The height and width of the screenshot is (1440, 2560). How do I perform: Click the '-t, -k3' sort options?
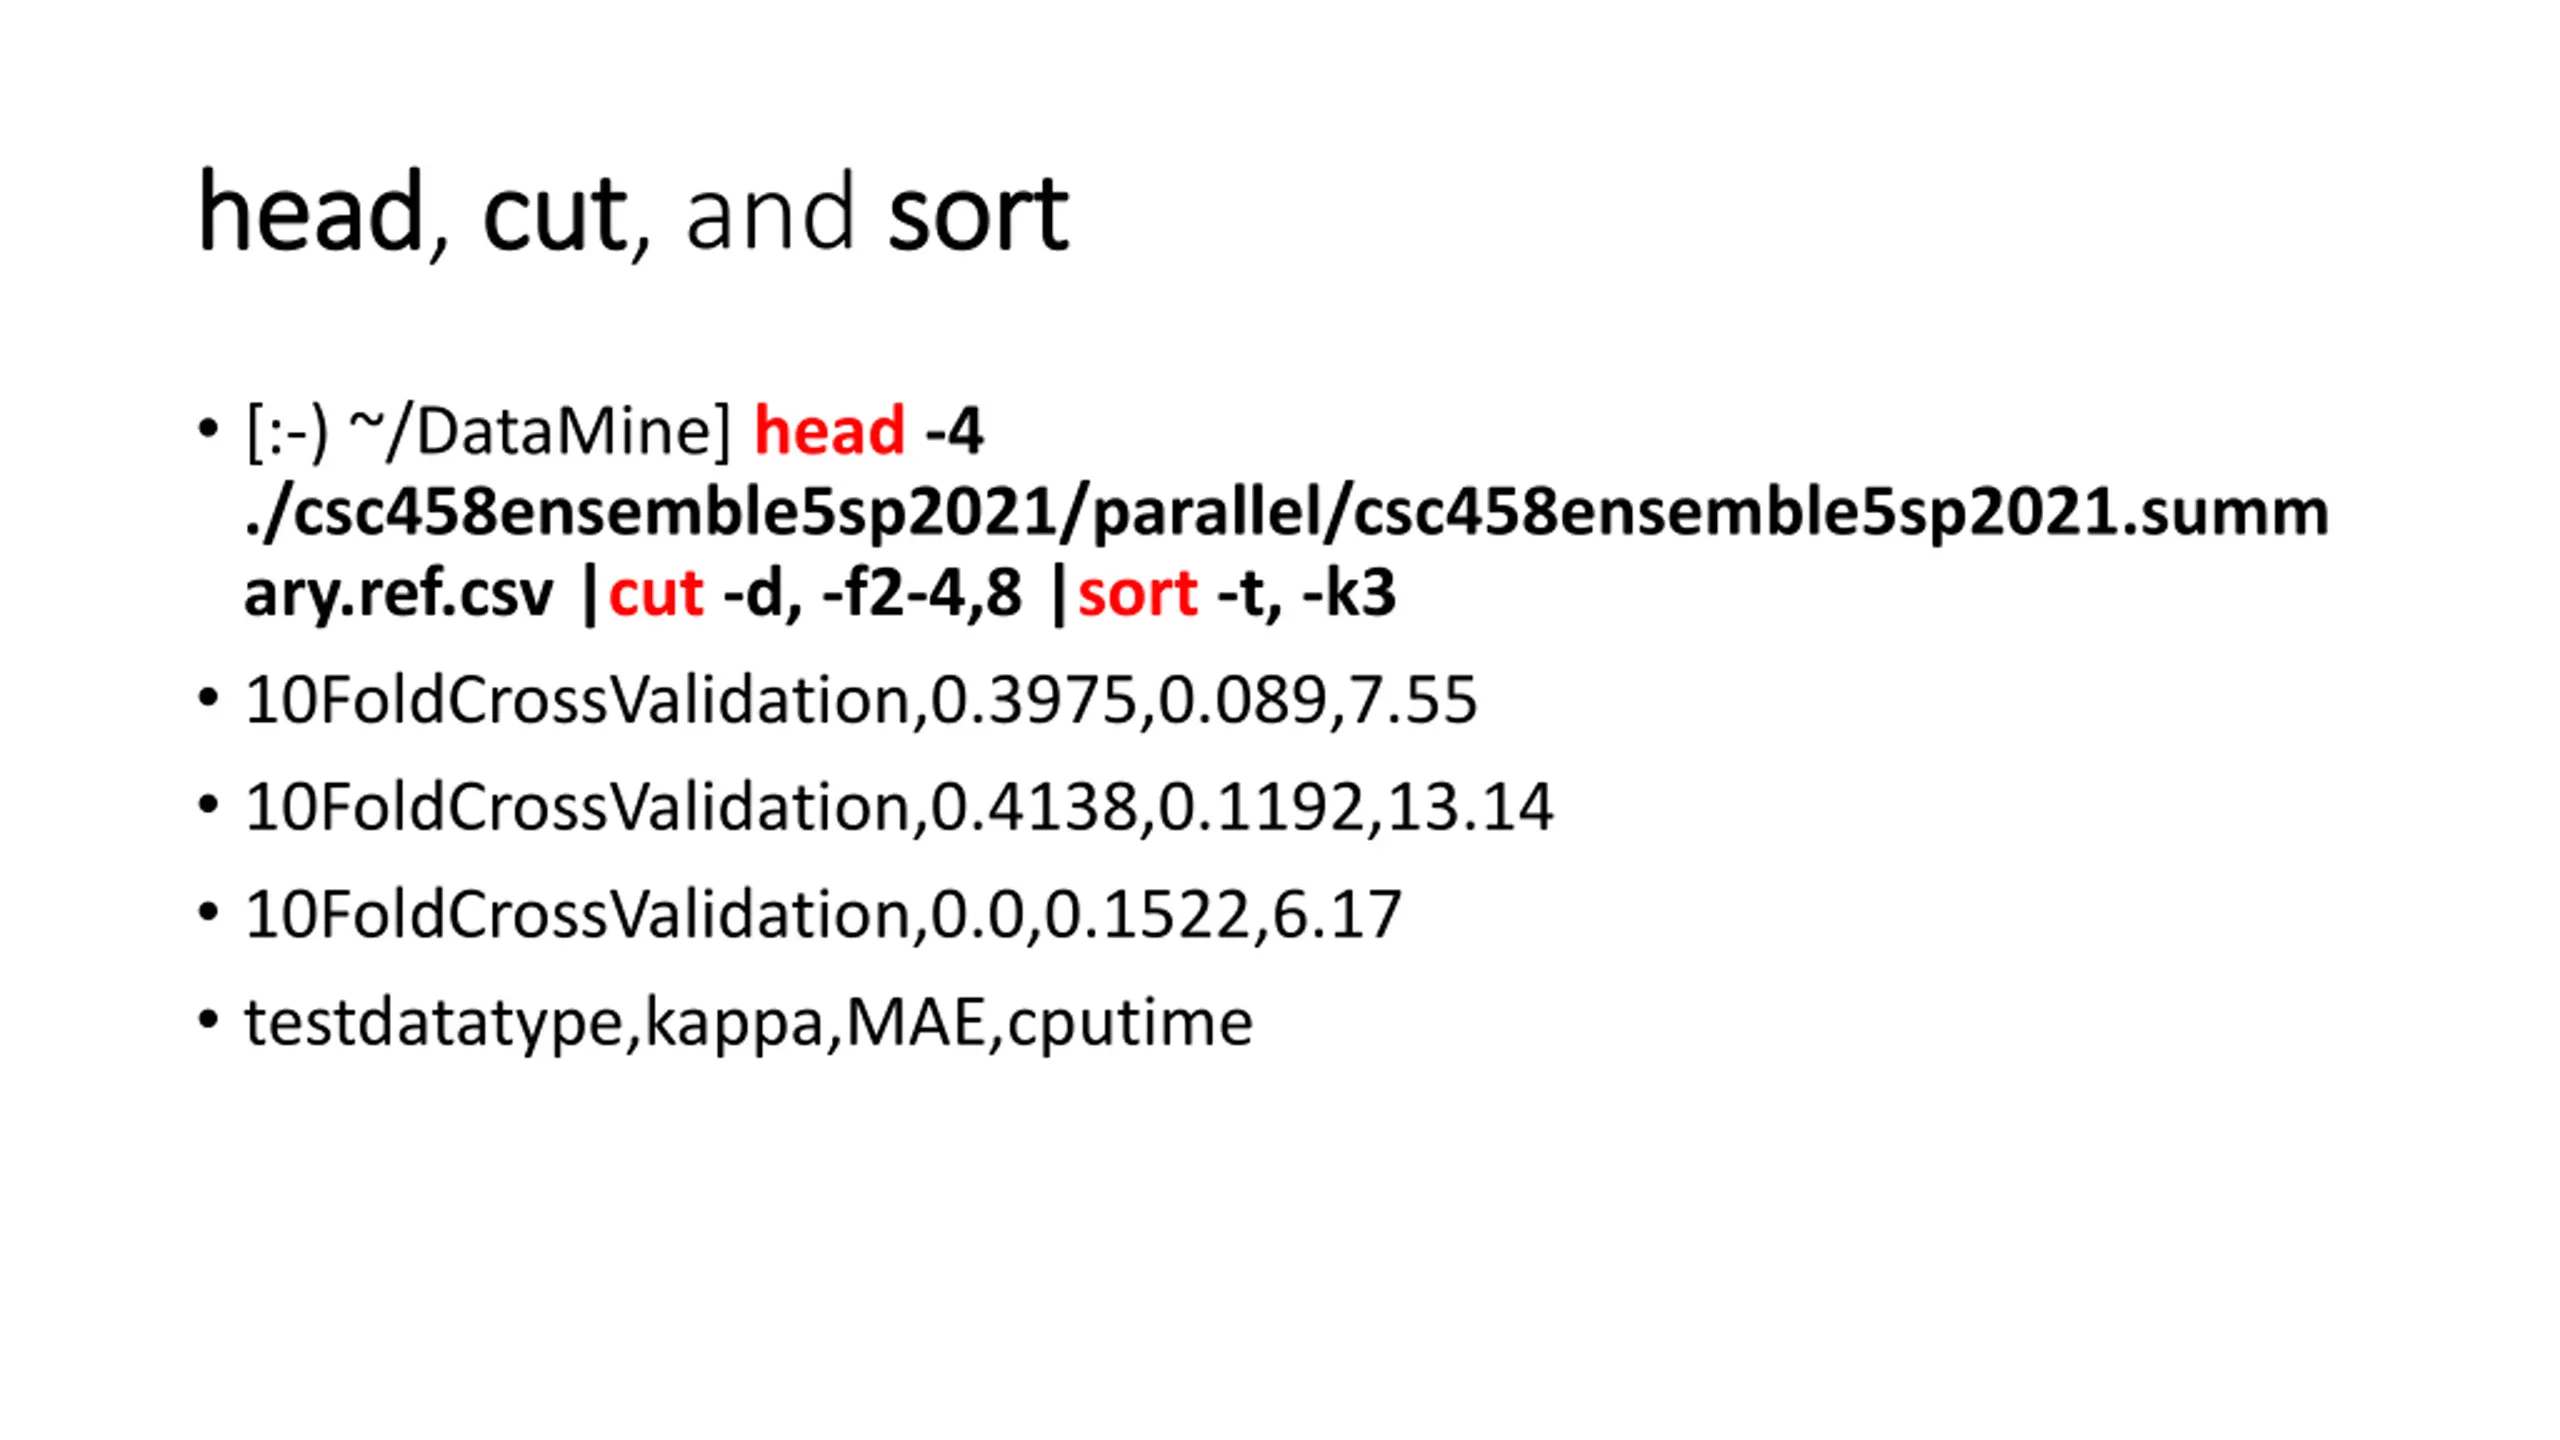click(1306, 593)
